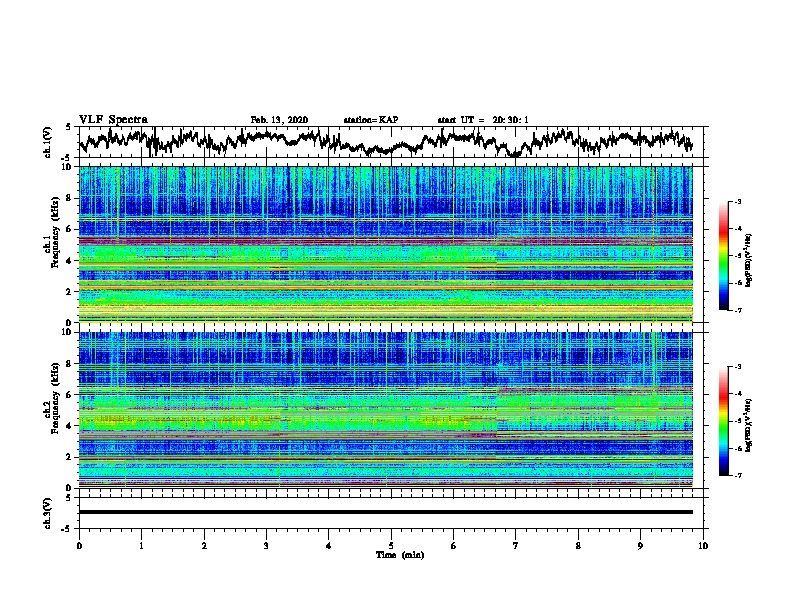Click the time axis tick label '9'
Viewport: 792px width, 612px height.
(x=640, y=546)
